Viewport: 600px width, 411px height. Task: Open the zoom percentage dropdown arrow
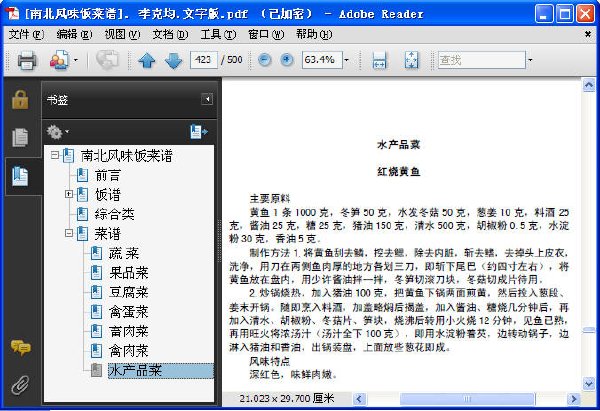coord(346,60)
